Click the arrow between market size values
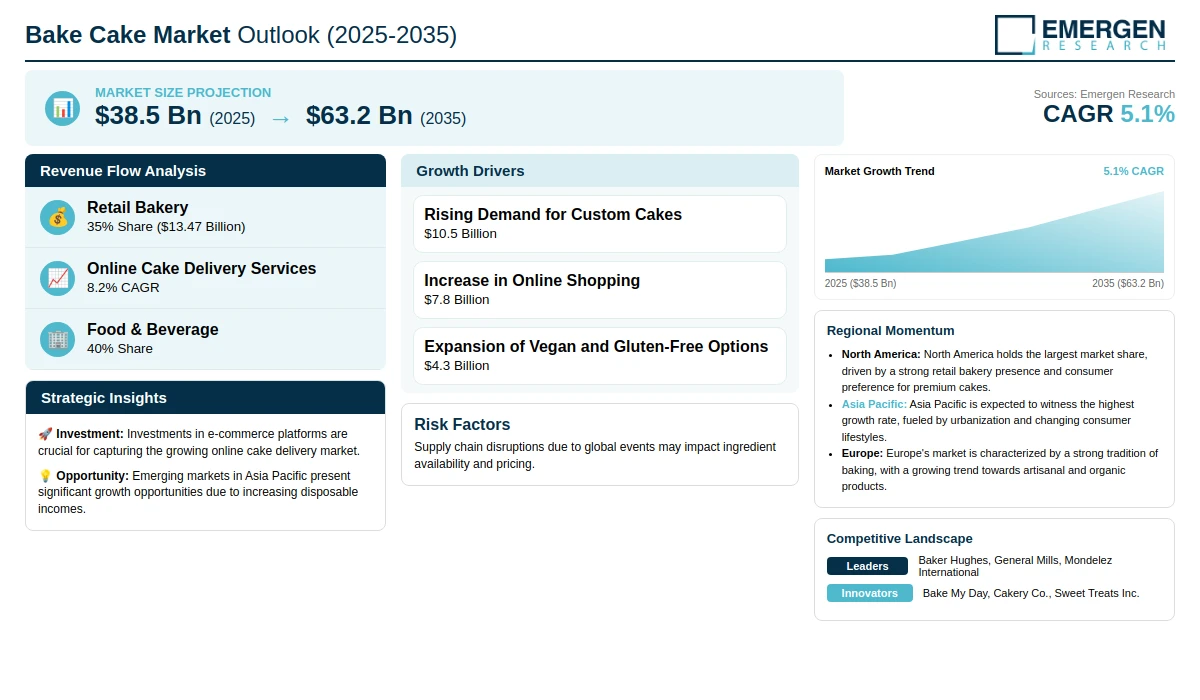 click(280, 118)
